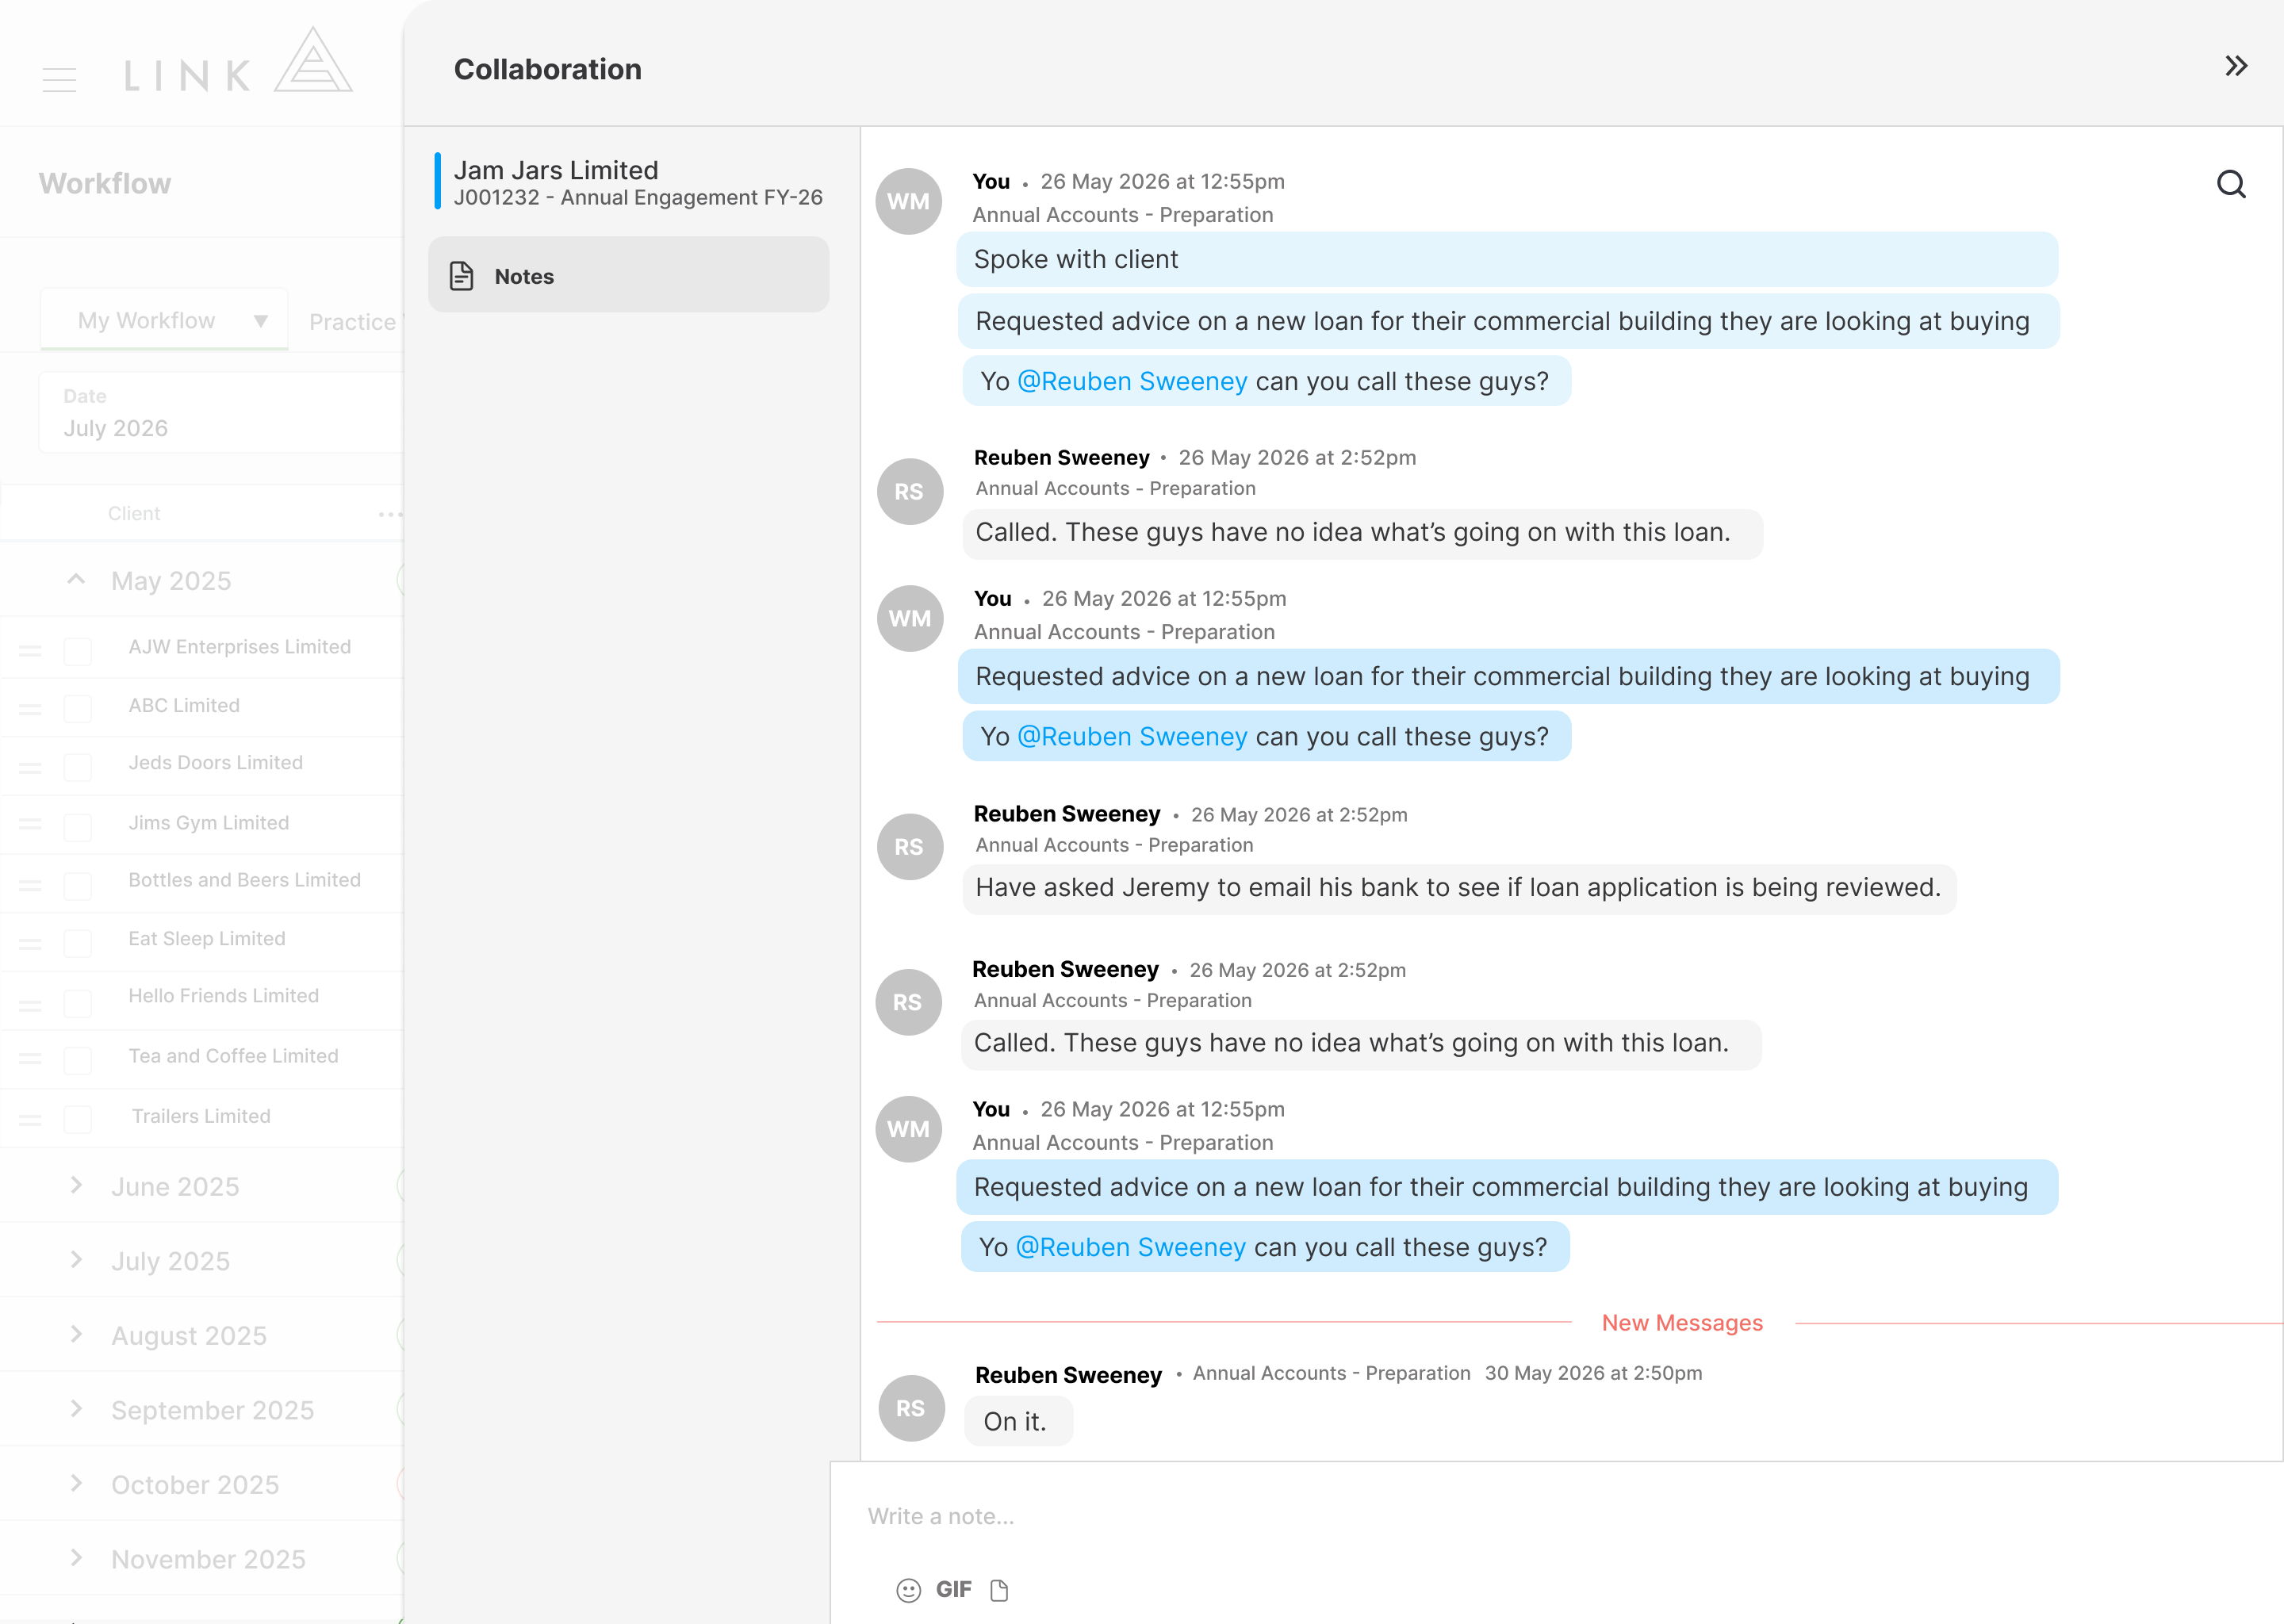This screenshot has height=1624, width=2284.
Task: Tick checkbox for Hello Friends Limited
Action: [x=77, y=1003]
